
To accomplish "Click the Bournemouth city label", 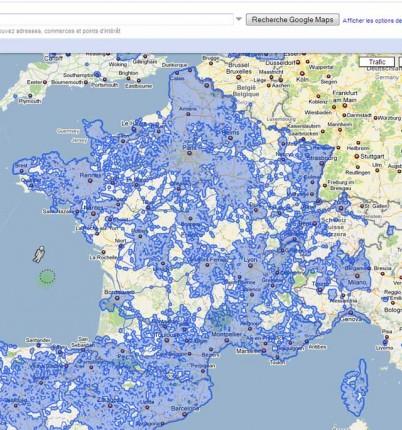I will click(67, 82).
